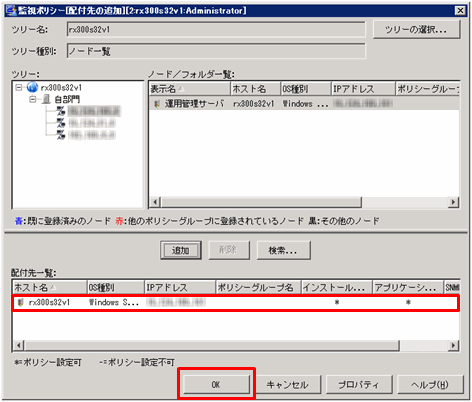Click dialog title bar application icon
This screenshot has height=402, width=472.
pos(11,11)
